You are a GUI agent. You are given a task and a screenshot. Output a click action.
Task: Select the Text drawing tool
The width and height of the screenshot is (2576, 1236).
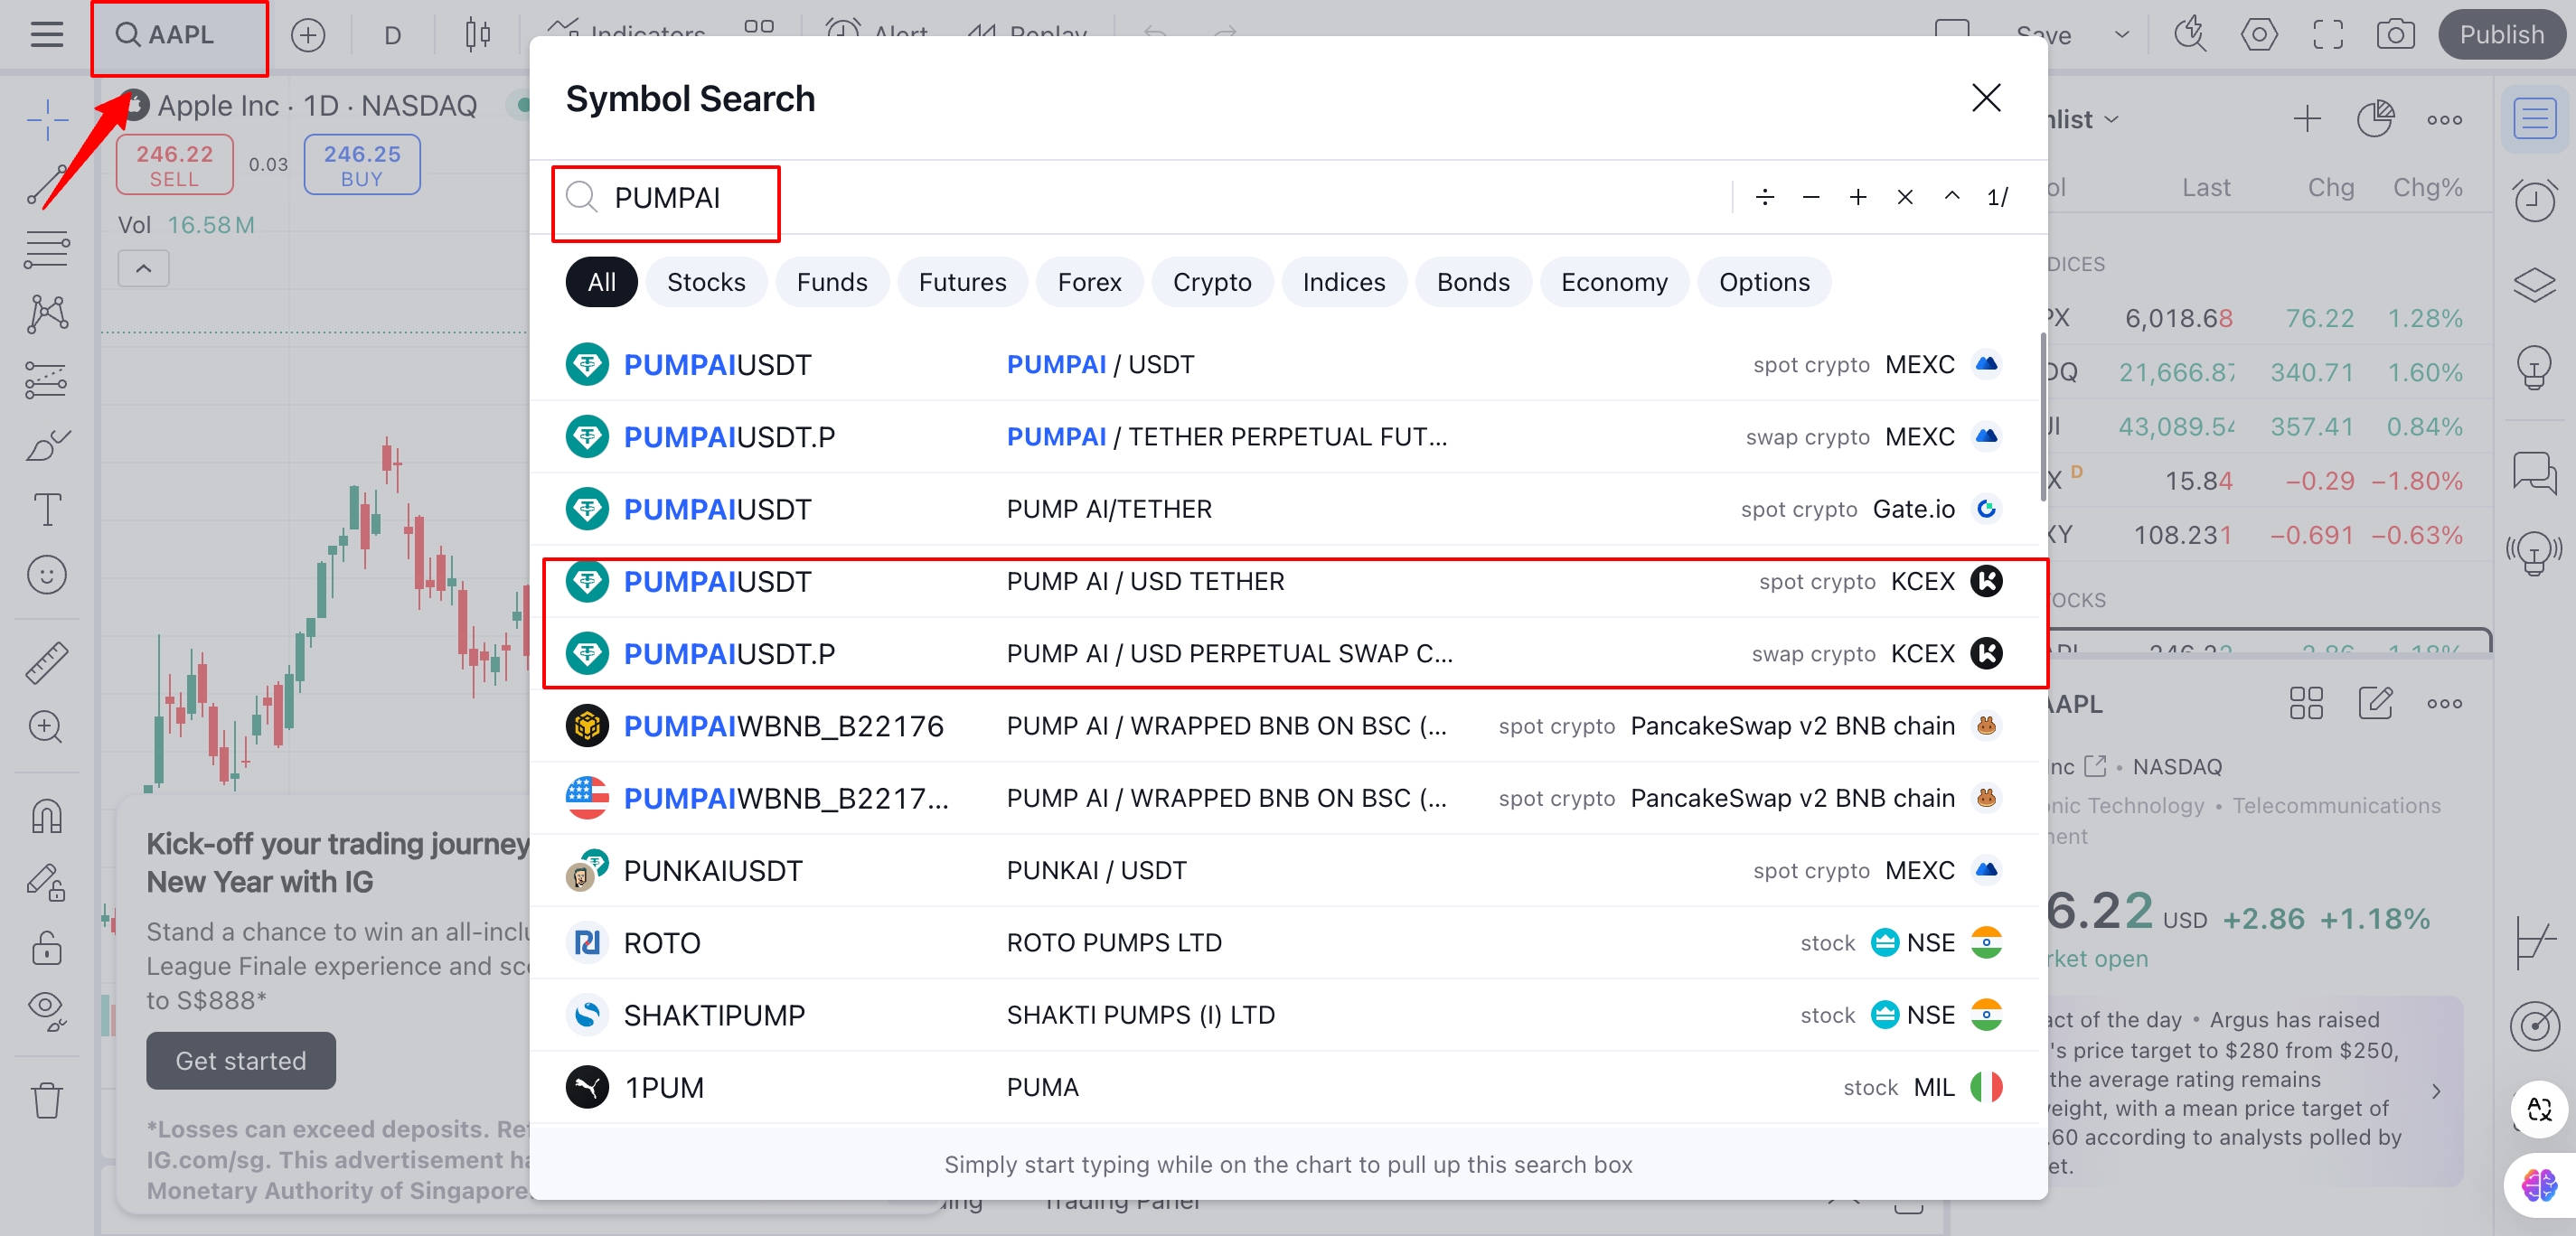pos(47,510)
